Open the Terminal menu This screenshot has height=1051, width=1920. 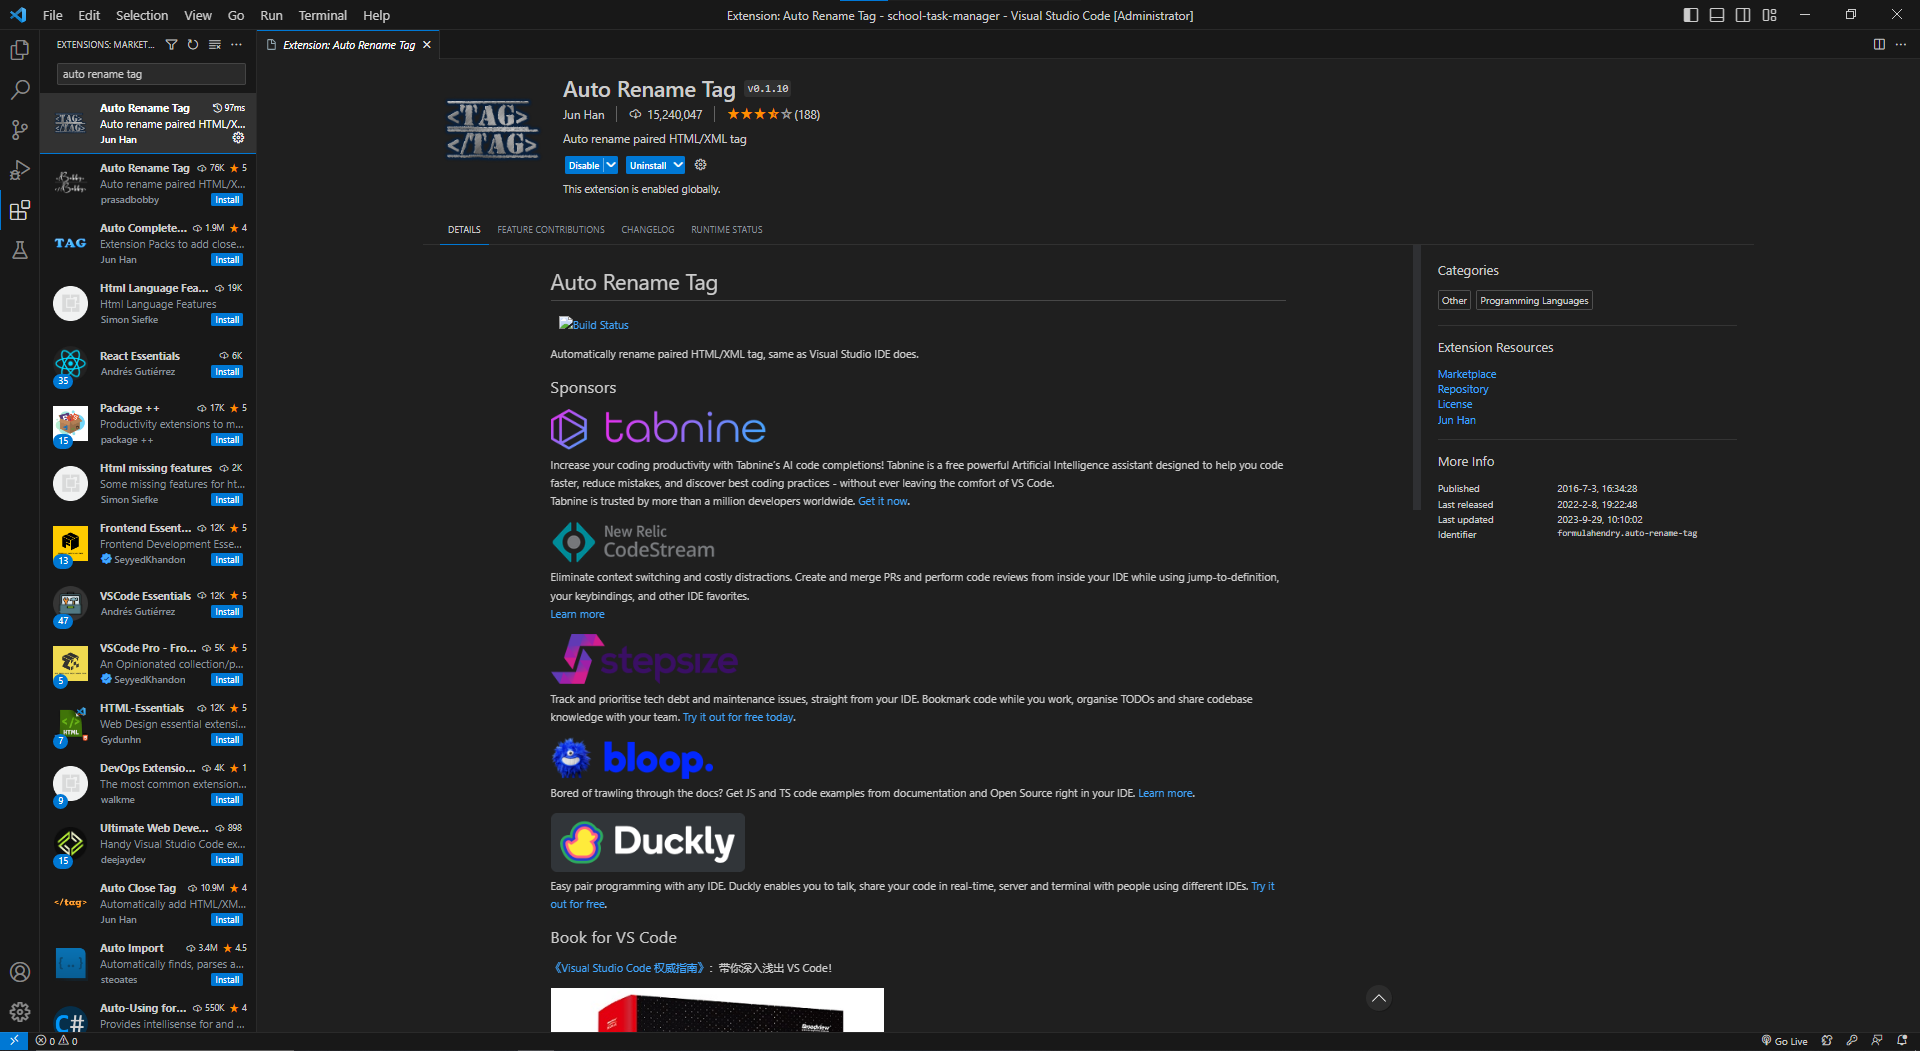point(322,15)
